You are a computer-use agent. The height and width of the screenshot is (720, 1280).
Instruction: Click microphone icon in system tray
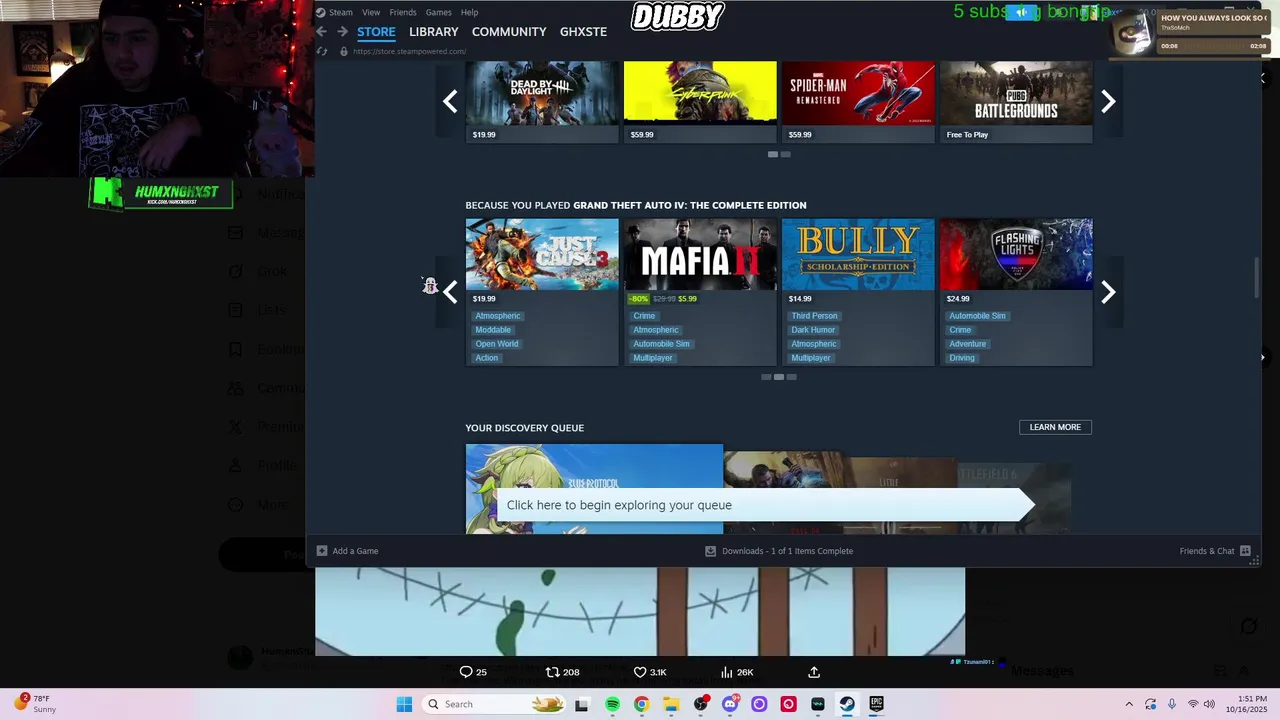click(1172, 704)
